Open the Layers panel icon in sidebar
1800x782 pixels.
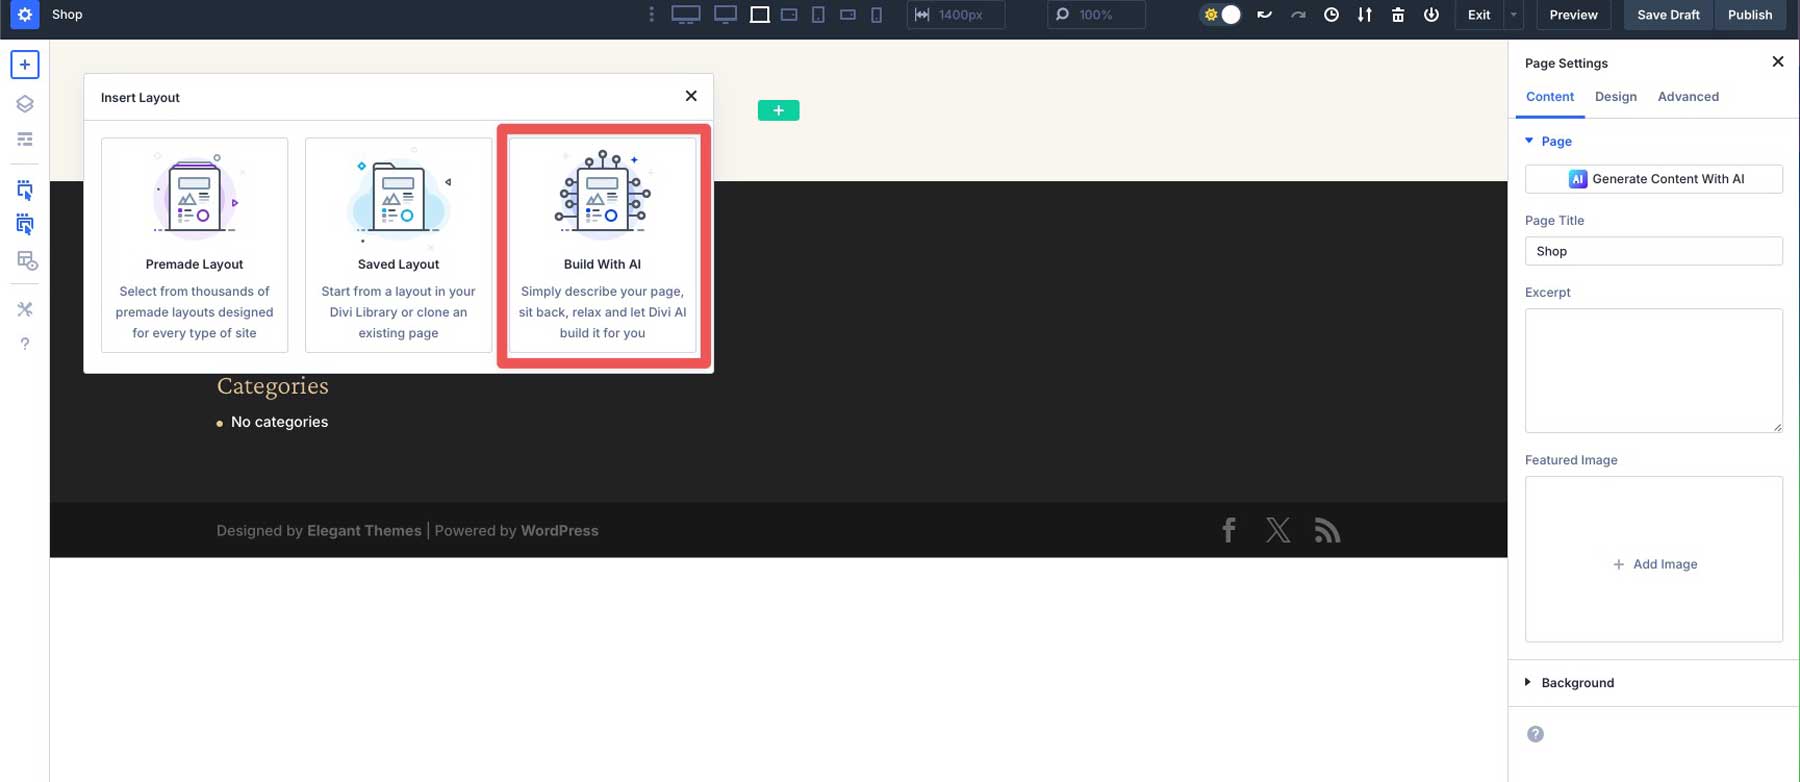[25, 104]
